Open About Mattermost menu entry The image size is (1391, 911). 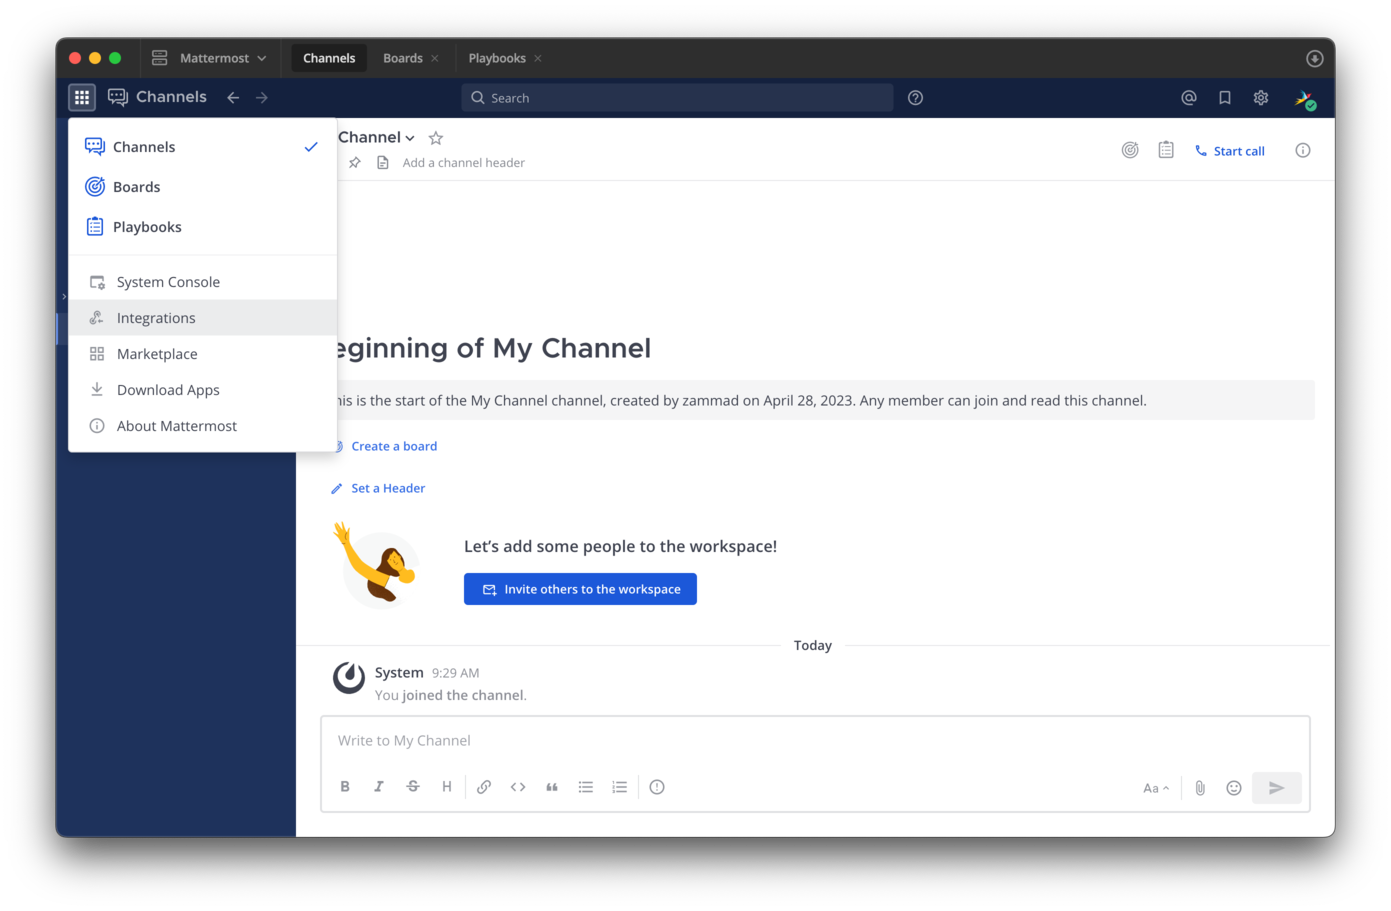(x=203, y=426)
